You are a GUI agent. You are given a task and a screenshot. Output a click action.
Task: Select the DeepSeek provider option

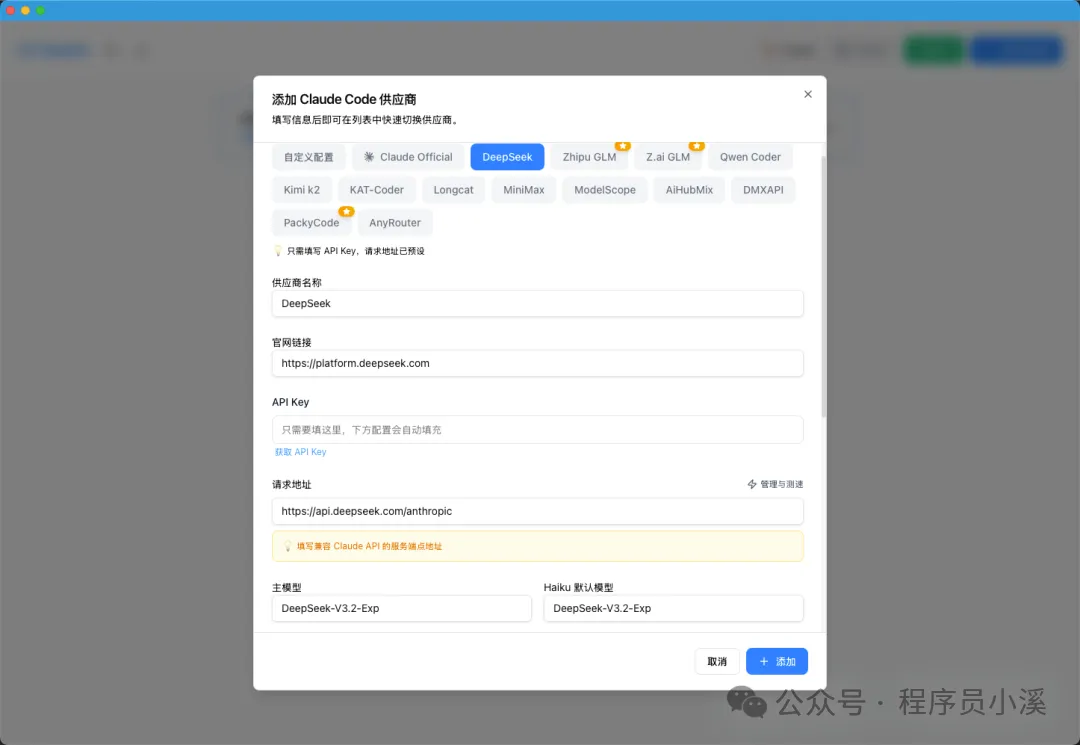(x=507, y=157)
